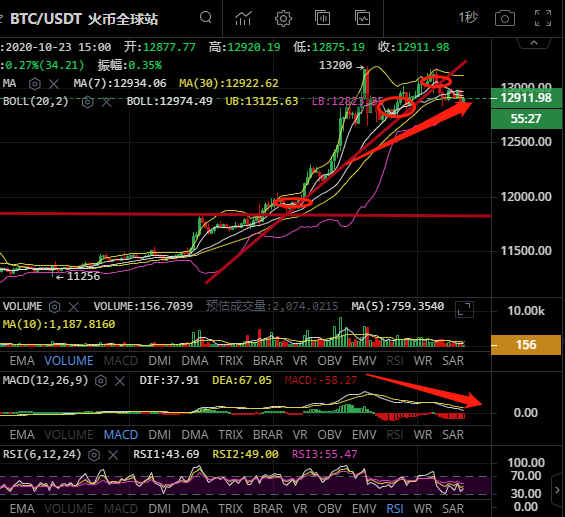The image size is (565, 517).
Task: Click the MA(10):1,187.8160 volume readout
Action: click(x=59, y=324)
